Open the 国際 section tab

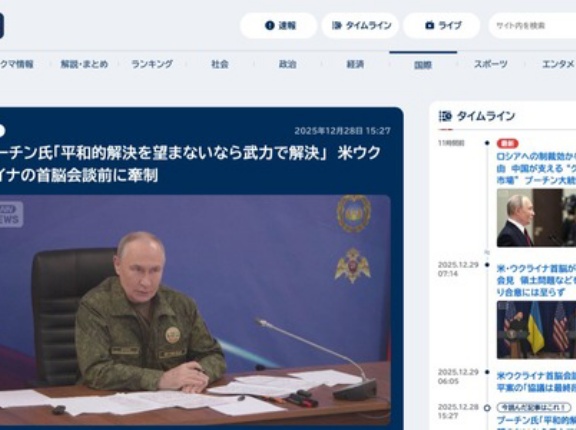423,65
